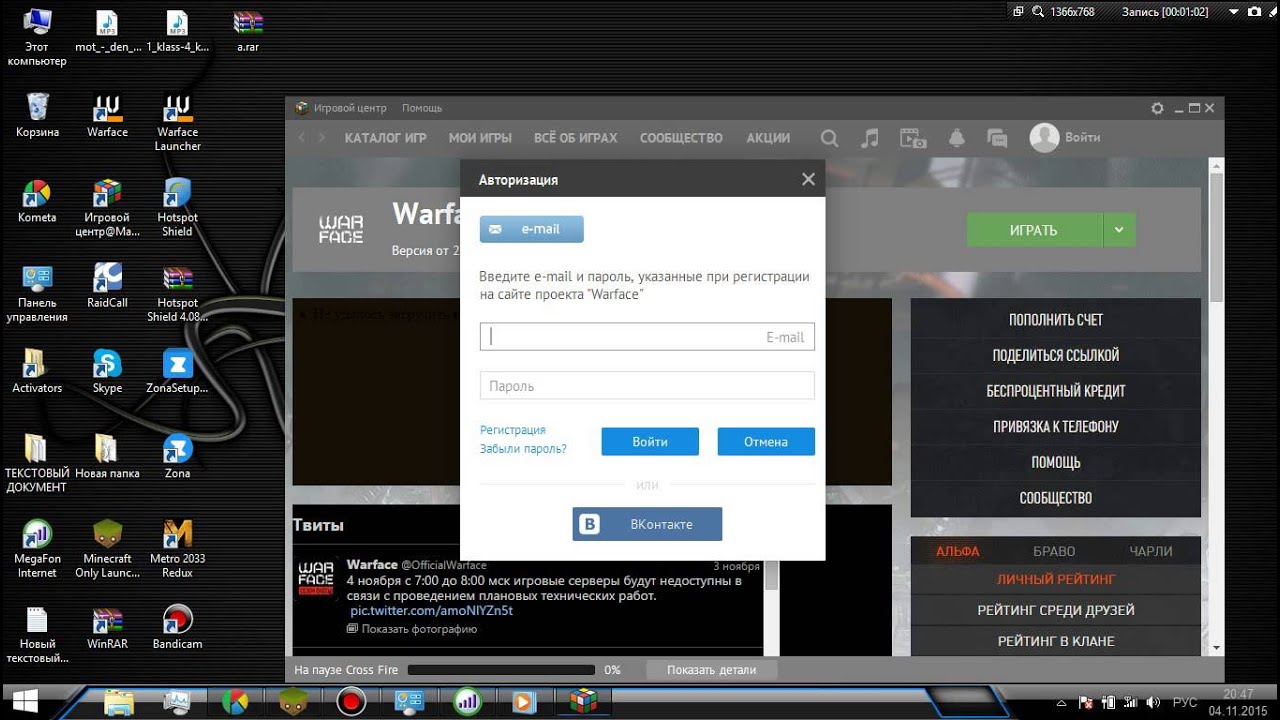Image resolution: width=1280 pixels, height=720 pixels.
Task: Click the Отмена button
Action: click(766, 442)
